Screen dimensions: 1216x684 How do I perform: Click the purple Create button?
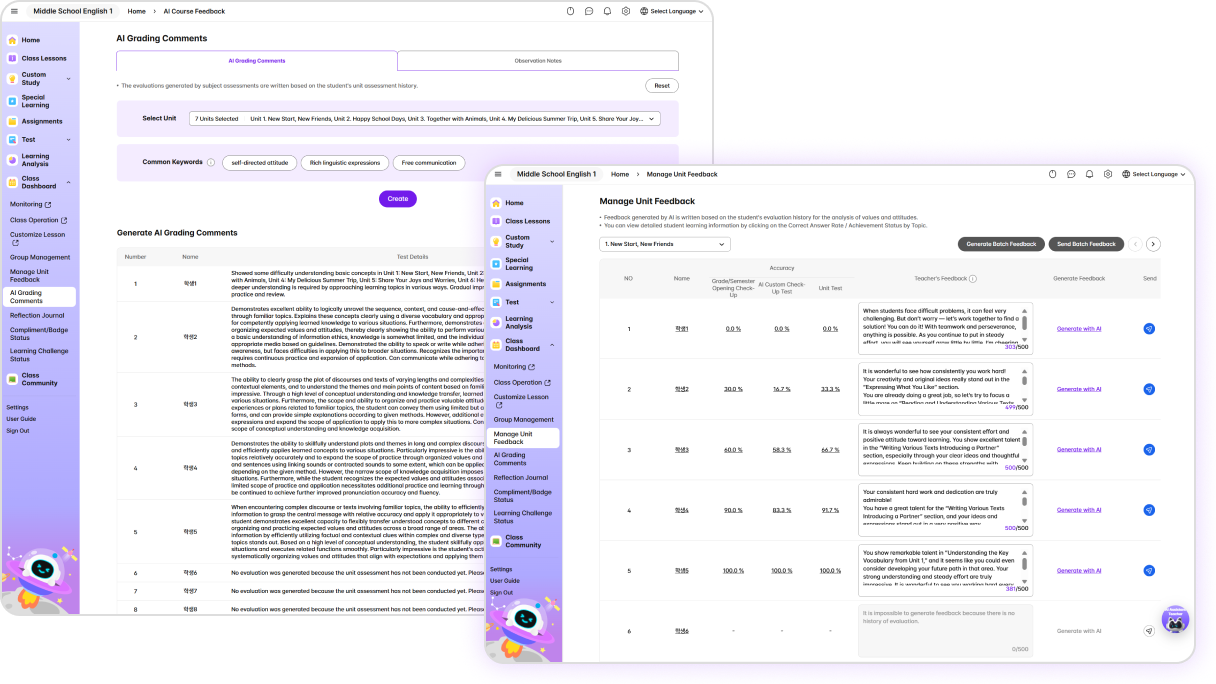398,199
